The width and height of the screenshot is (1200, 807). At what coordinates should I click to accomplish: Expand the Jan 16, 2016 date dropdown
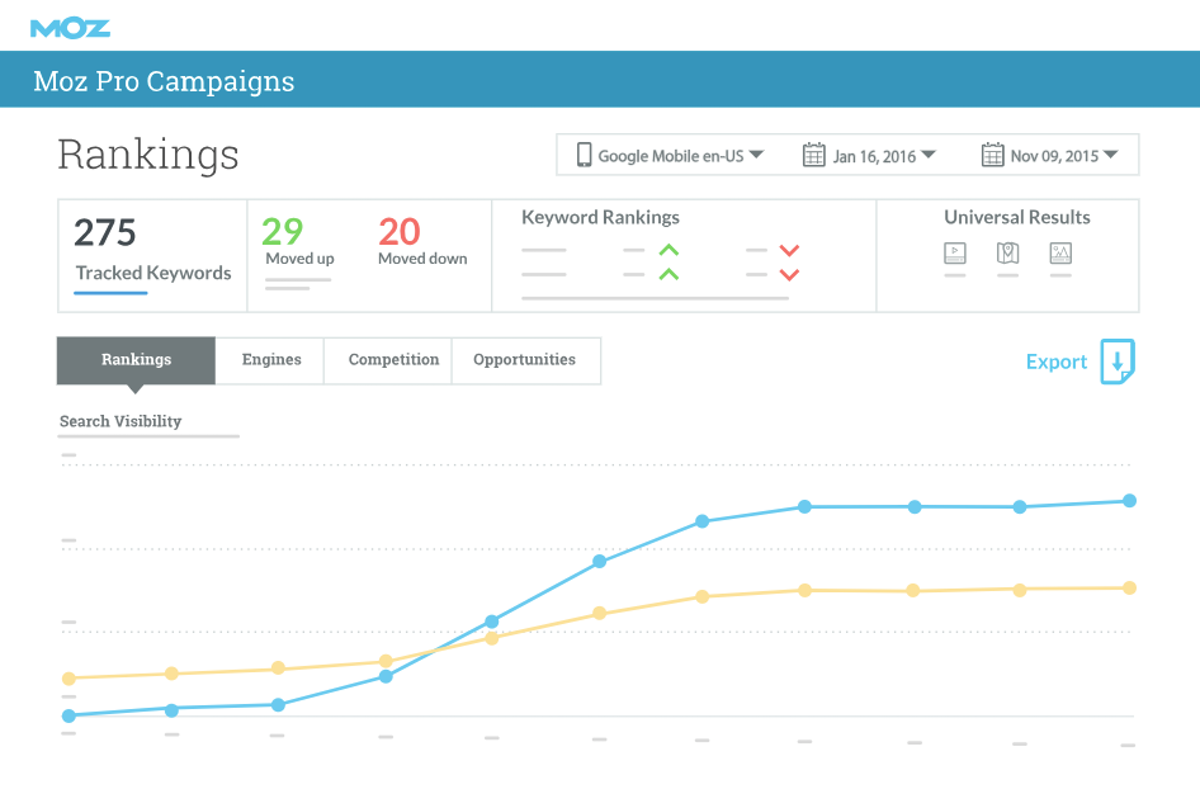[929, 154]
